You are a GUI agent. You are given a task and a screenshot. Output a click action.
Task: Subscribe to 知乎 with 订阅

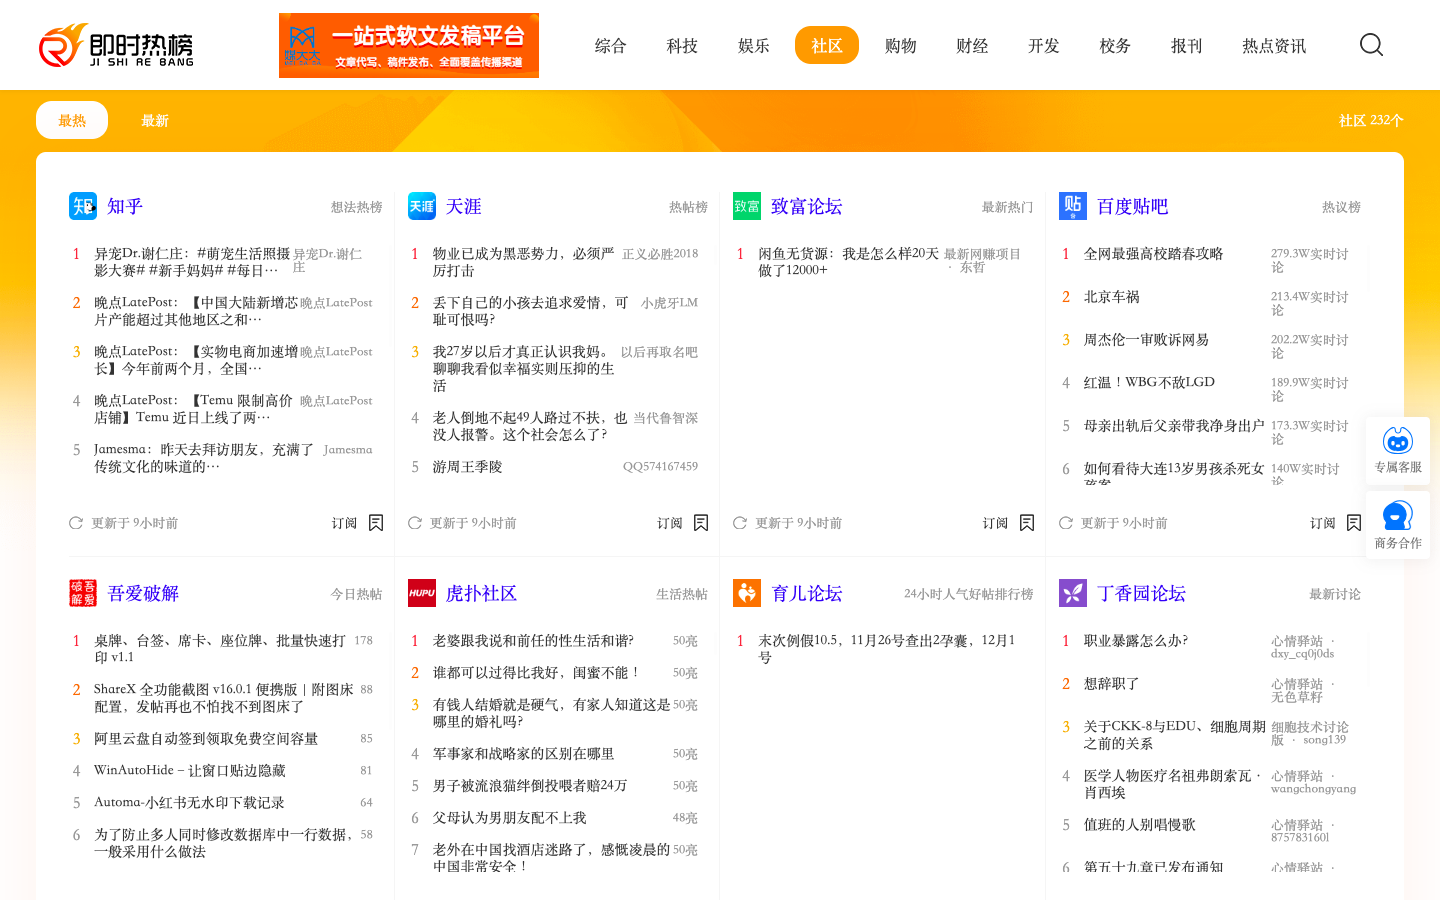(345, 523)
